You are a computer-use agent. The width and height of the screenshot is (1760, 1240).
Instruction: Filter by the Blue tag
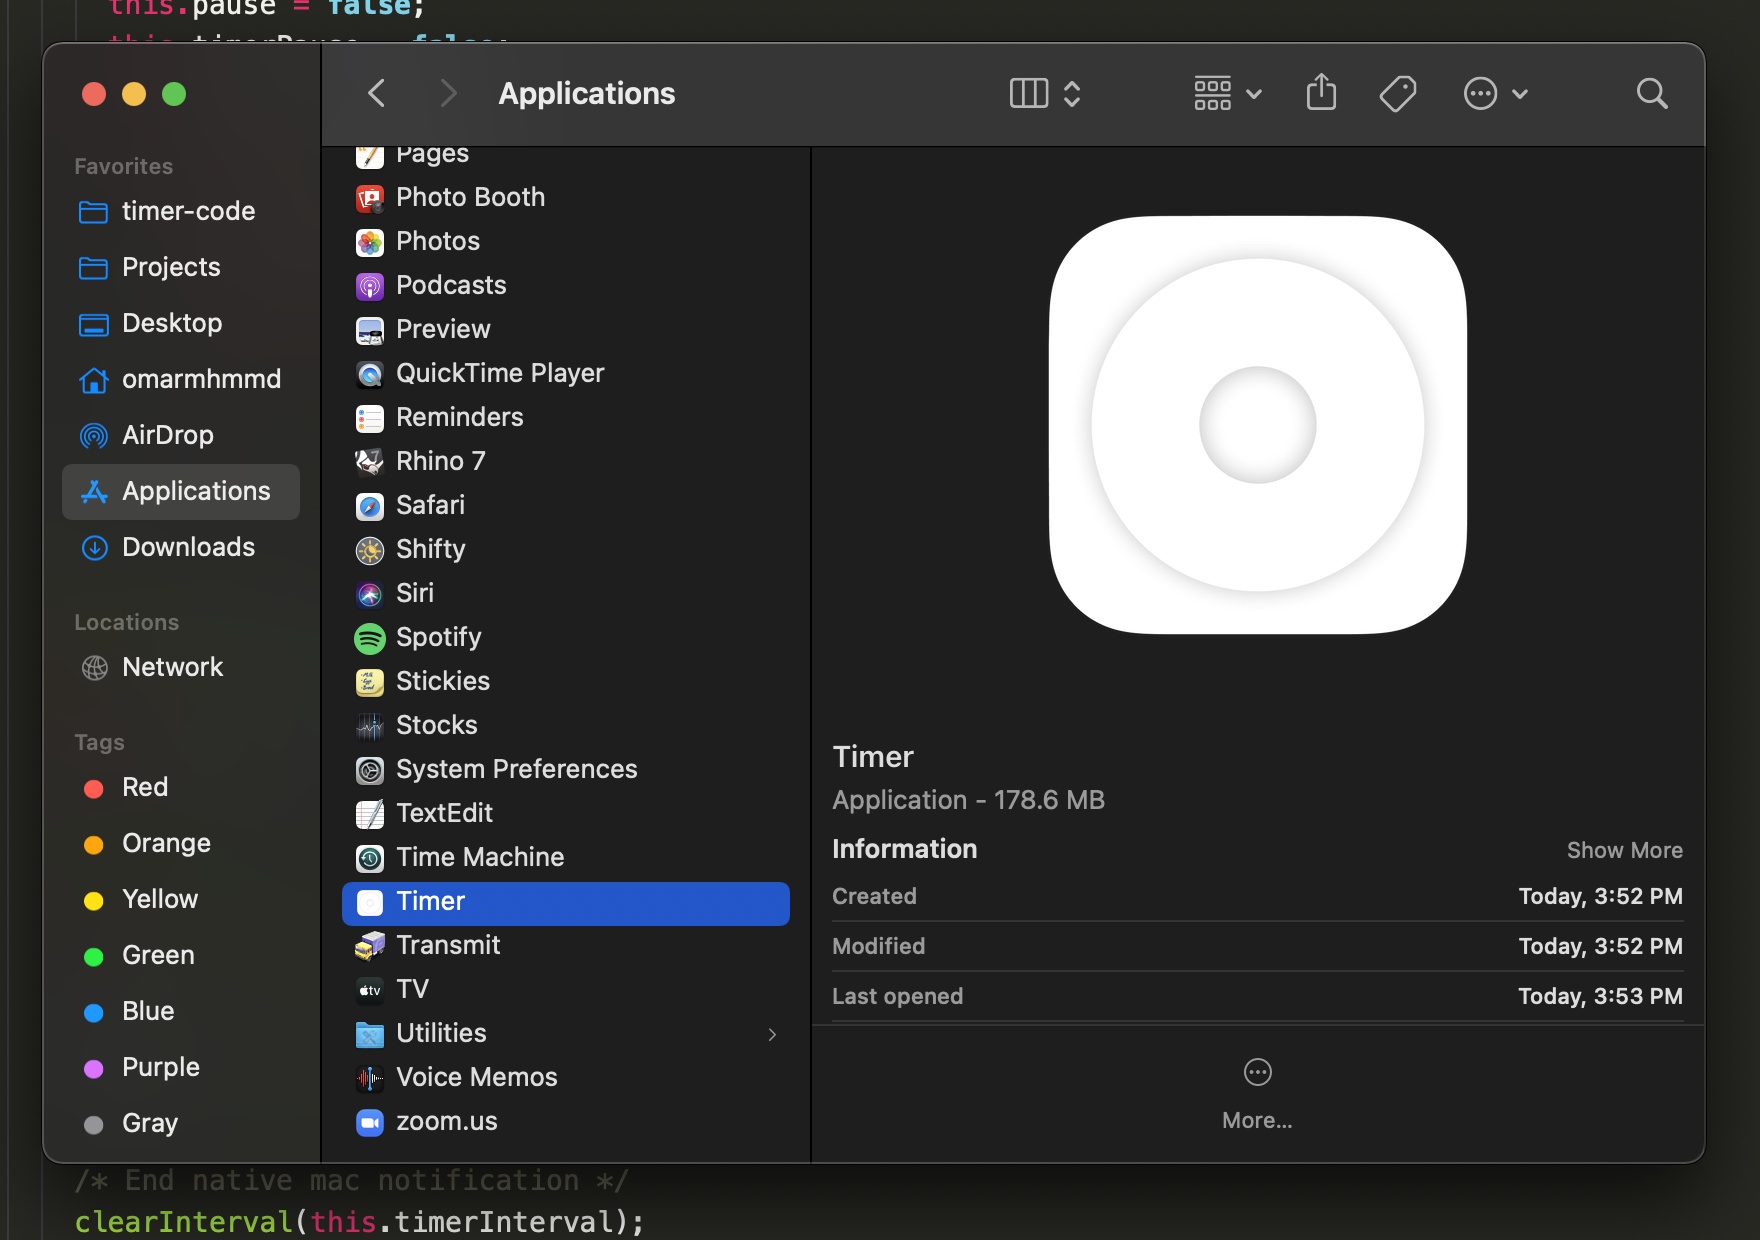(x=181, y=1011)
